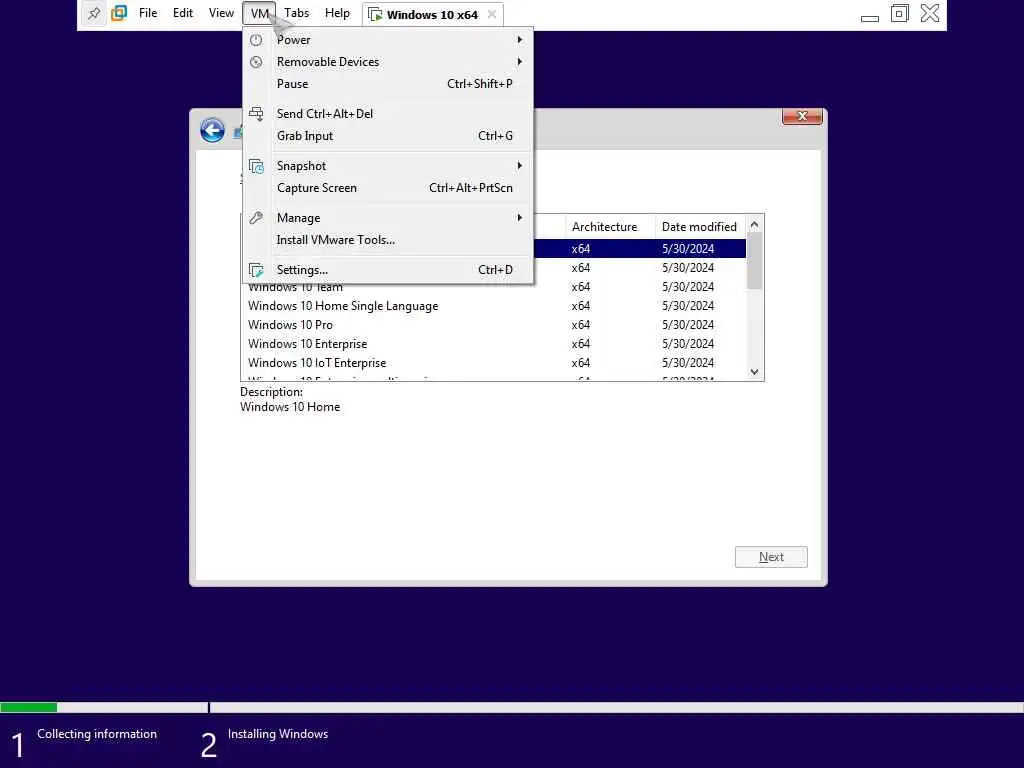Choose Capture Screen
The width and height of the screenshot is (1024, 768).
point(388,188)
